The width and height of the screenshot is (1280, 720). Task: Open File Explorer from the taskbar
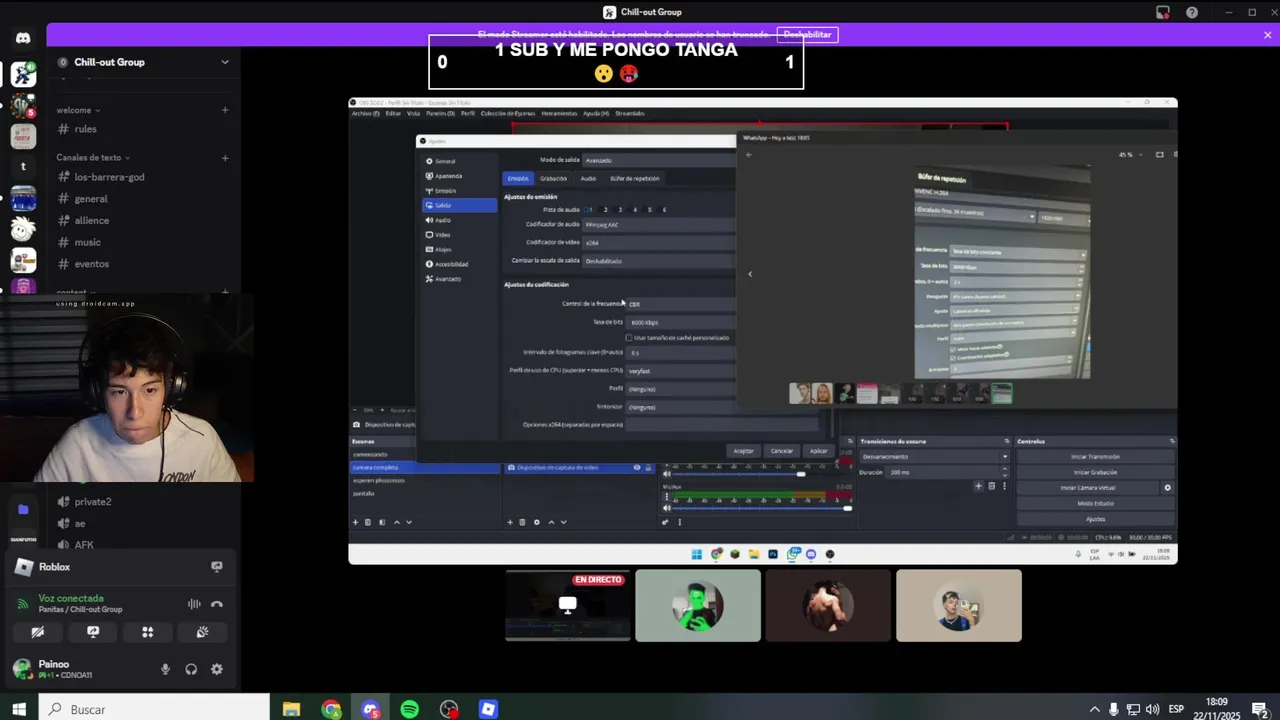[x=291, y=709]
